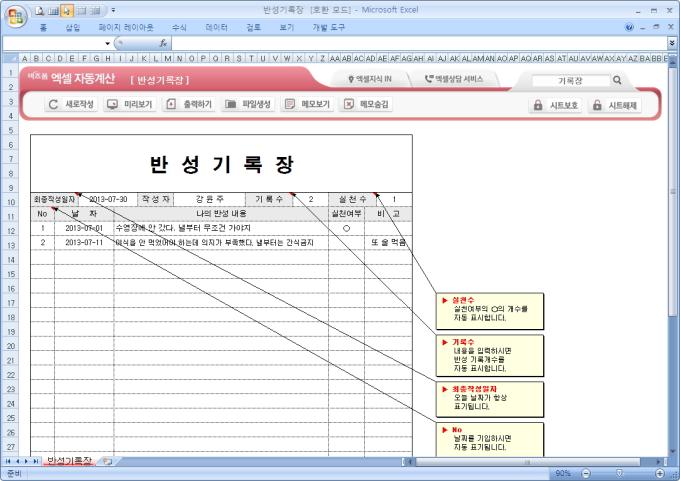Image resolution: width=680 pixels, height=481 pixels.
Task: Open the 데이터 ribbon tab
Action: pyautogui.click(x=216, y=28)
